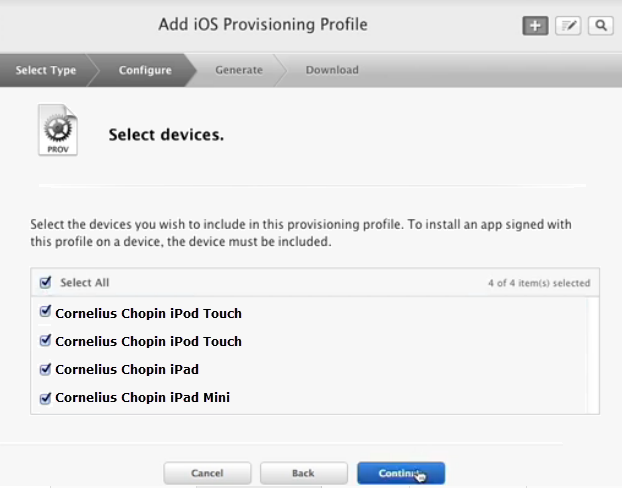622x488 pixels.
Task: Select the Download step
Action: [332, 70]
